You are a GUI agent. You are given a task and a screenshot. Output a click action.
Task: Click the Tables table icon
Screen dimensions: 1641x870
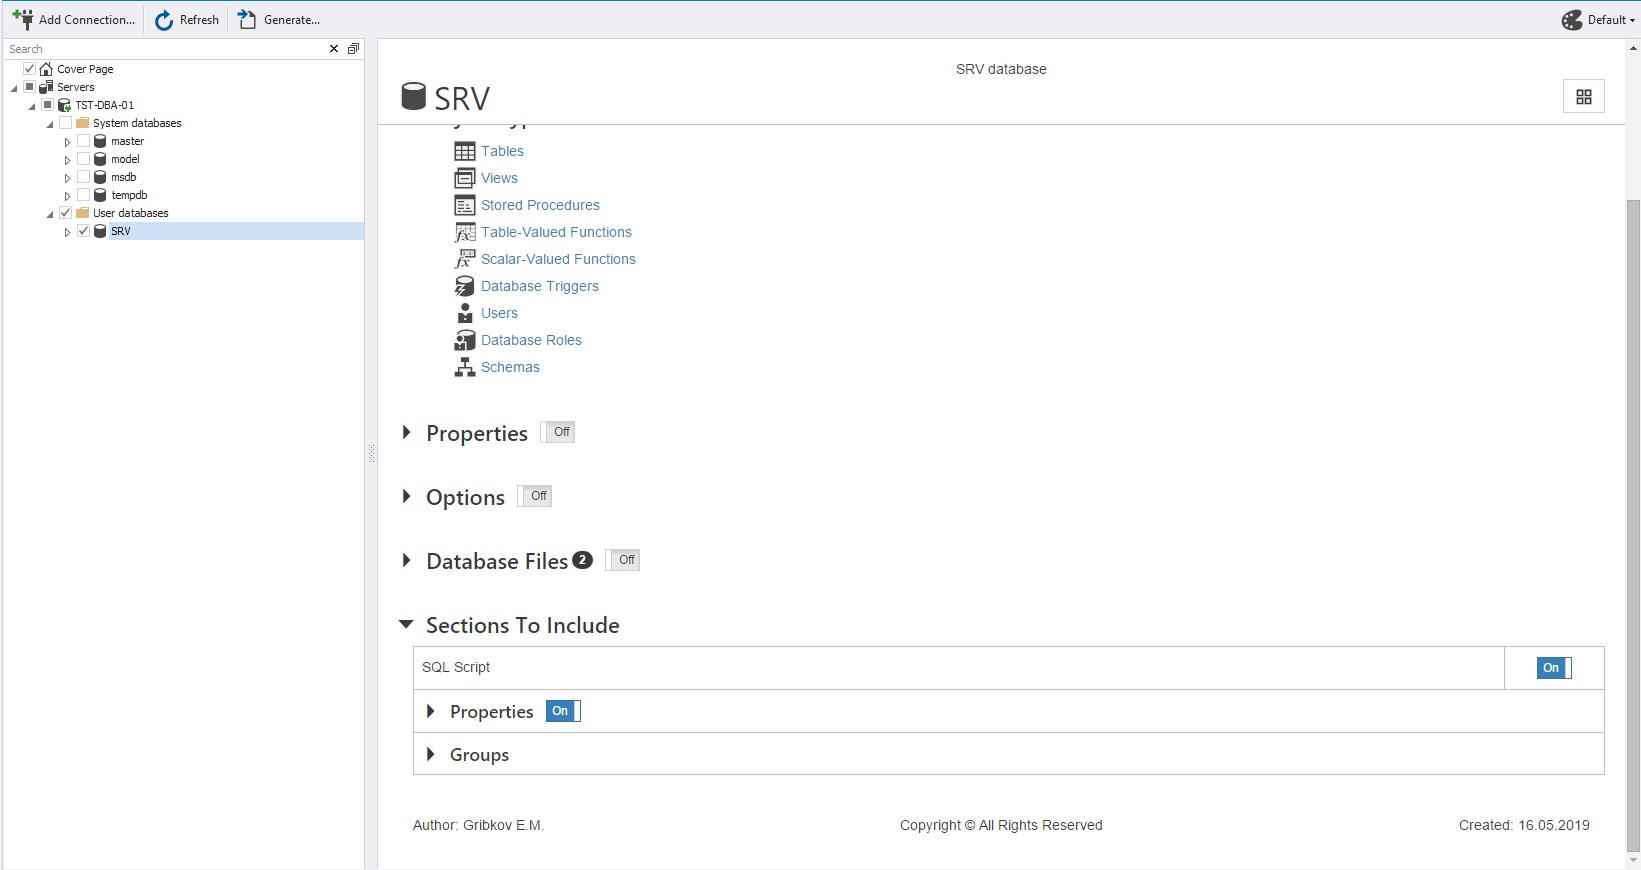click(465, 151)
